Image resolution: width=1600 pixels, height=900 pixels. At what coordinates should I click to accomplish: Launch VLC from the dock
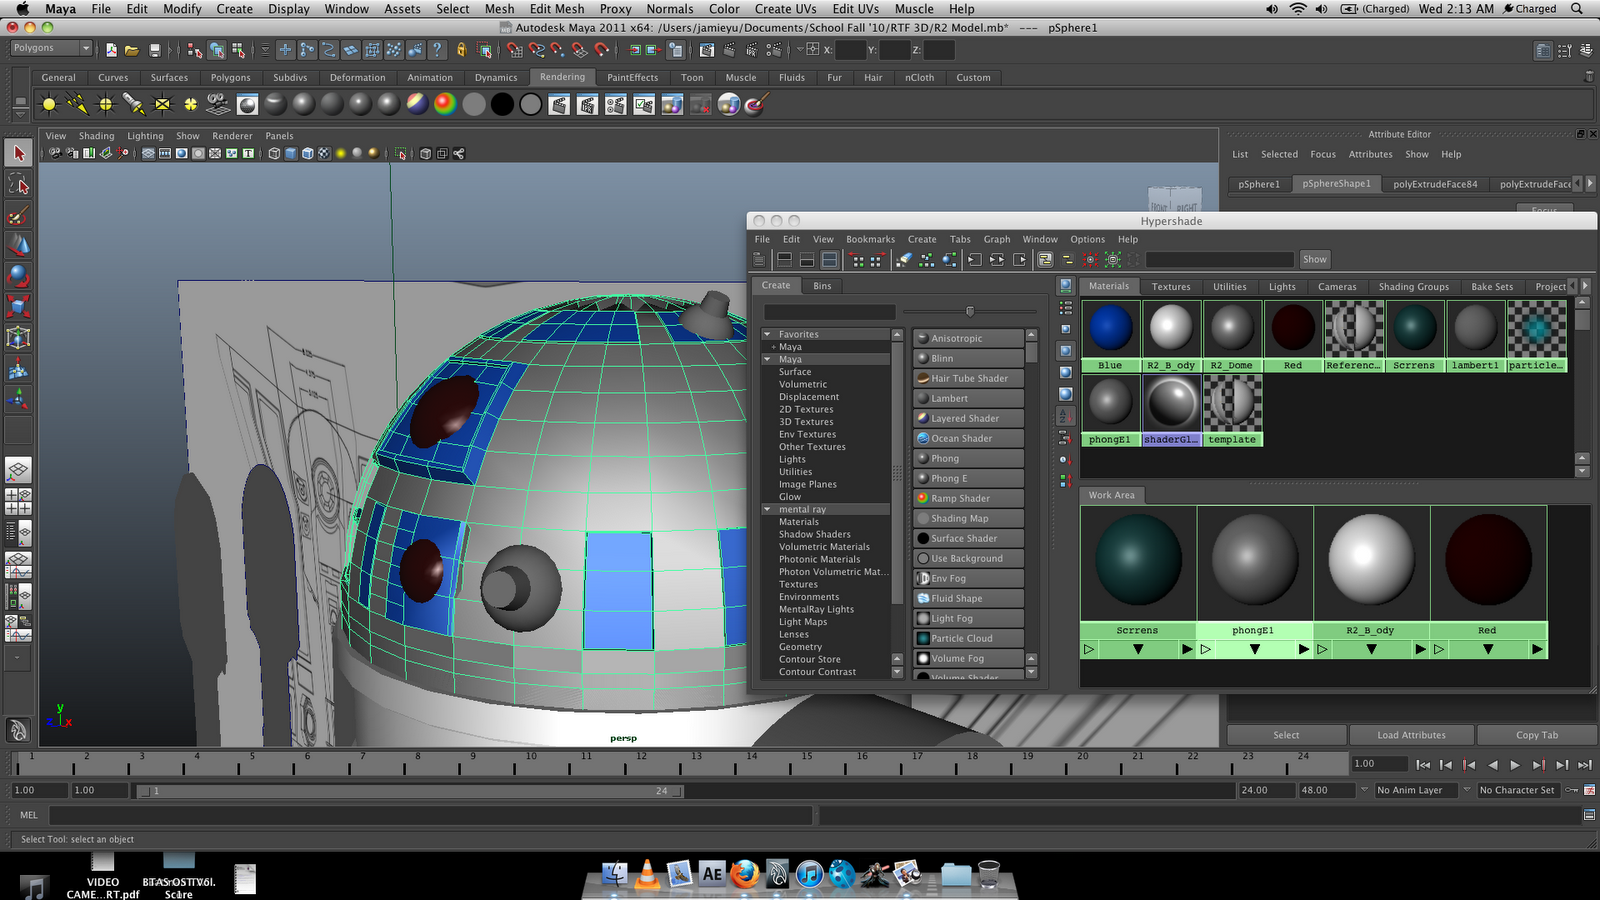(647, 875)
